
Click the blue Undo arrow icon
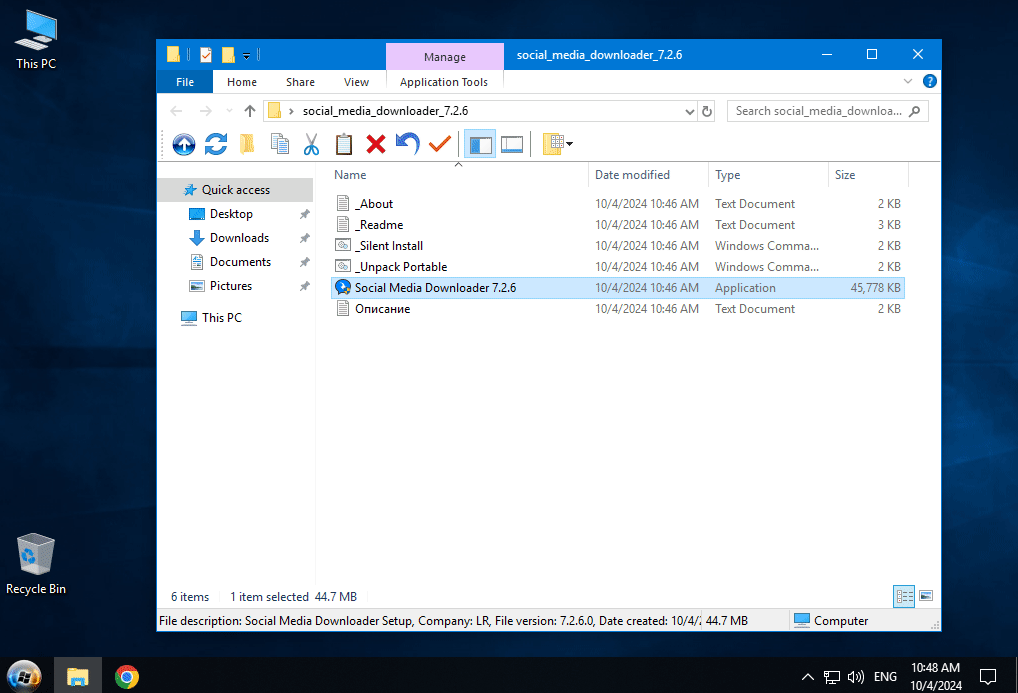(x=408, y=143)
